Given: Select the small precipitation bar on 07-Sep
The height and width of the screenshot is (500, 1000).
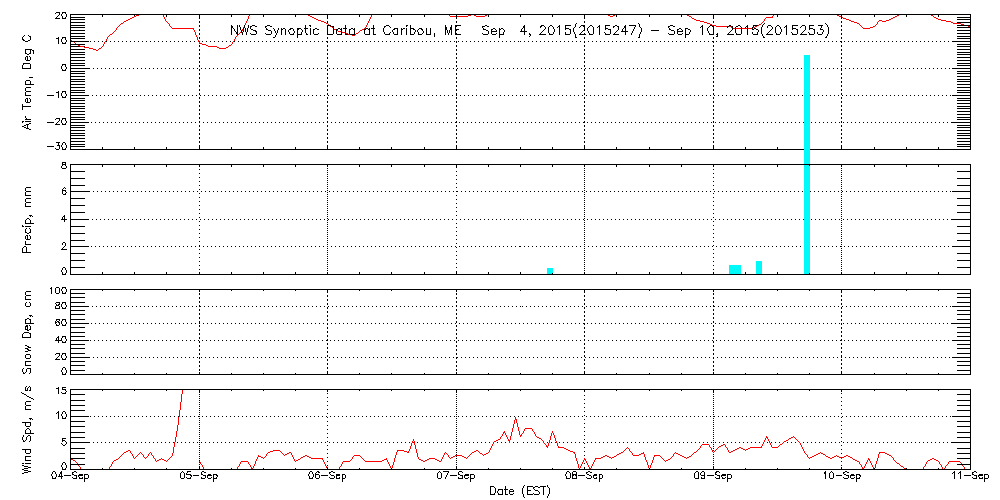Looking at the screenshot, I should tap(550, 270).
